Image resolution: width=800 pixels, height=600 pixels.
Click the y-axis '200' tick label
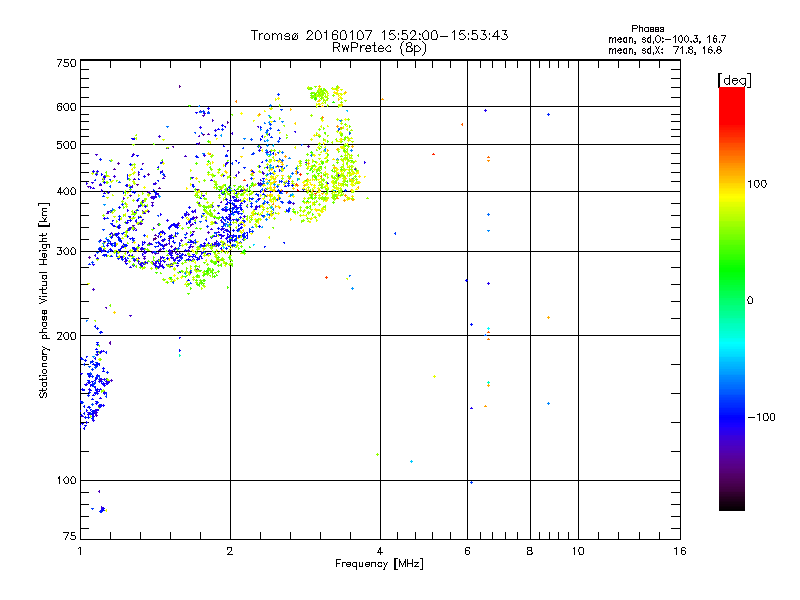66,336
